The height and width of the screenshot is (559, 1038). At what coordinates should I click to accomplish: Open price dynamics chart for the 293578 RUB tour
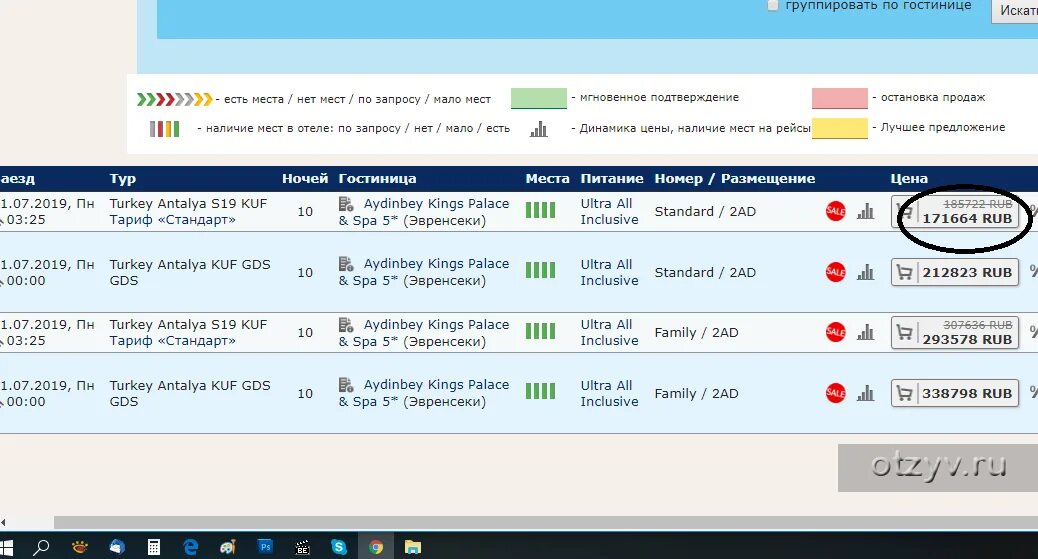pos(865,332)
